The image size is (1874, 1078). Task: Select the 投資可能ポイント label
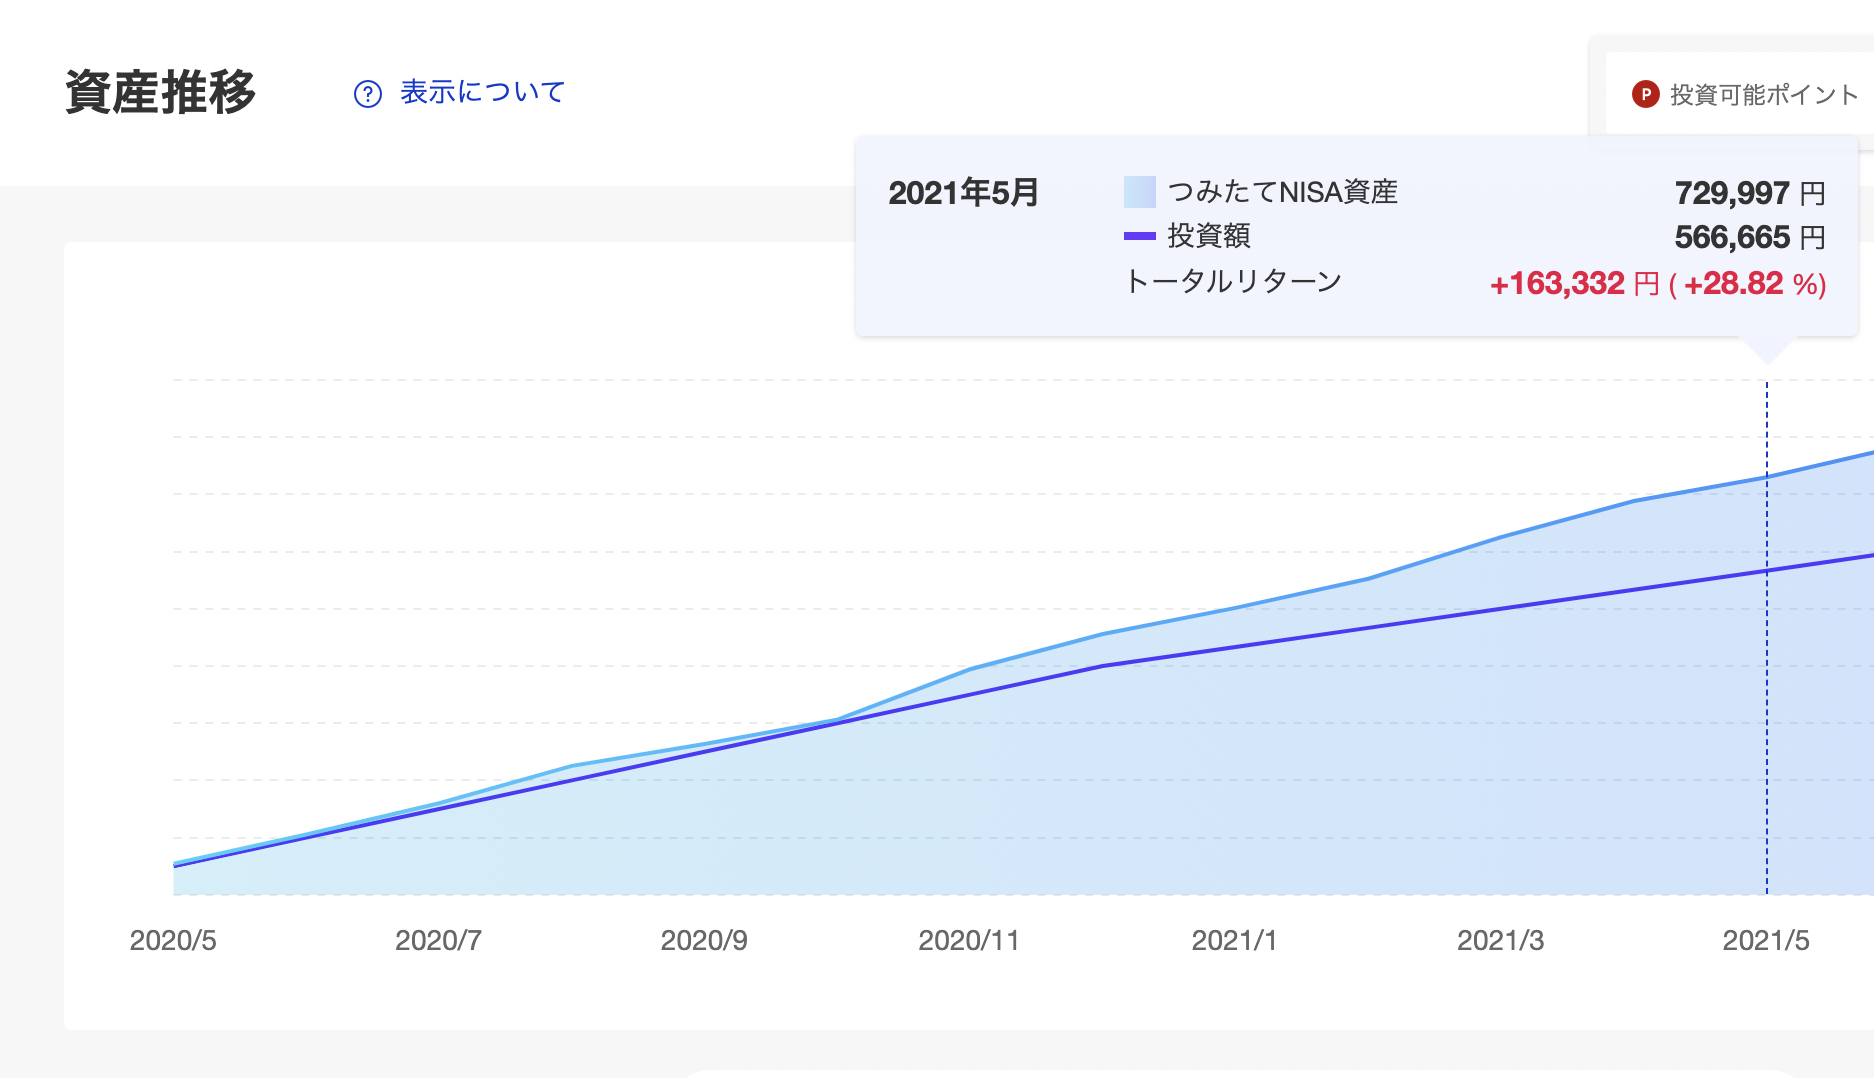[x=1764, y=95]
